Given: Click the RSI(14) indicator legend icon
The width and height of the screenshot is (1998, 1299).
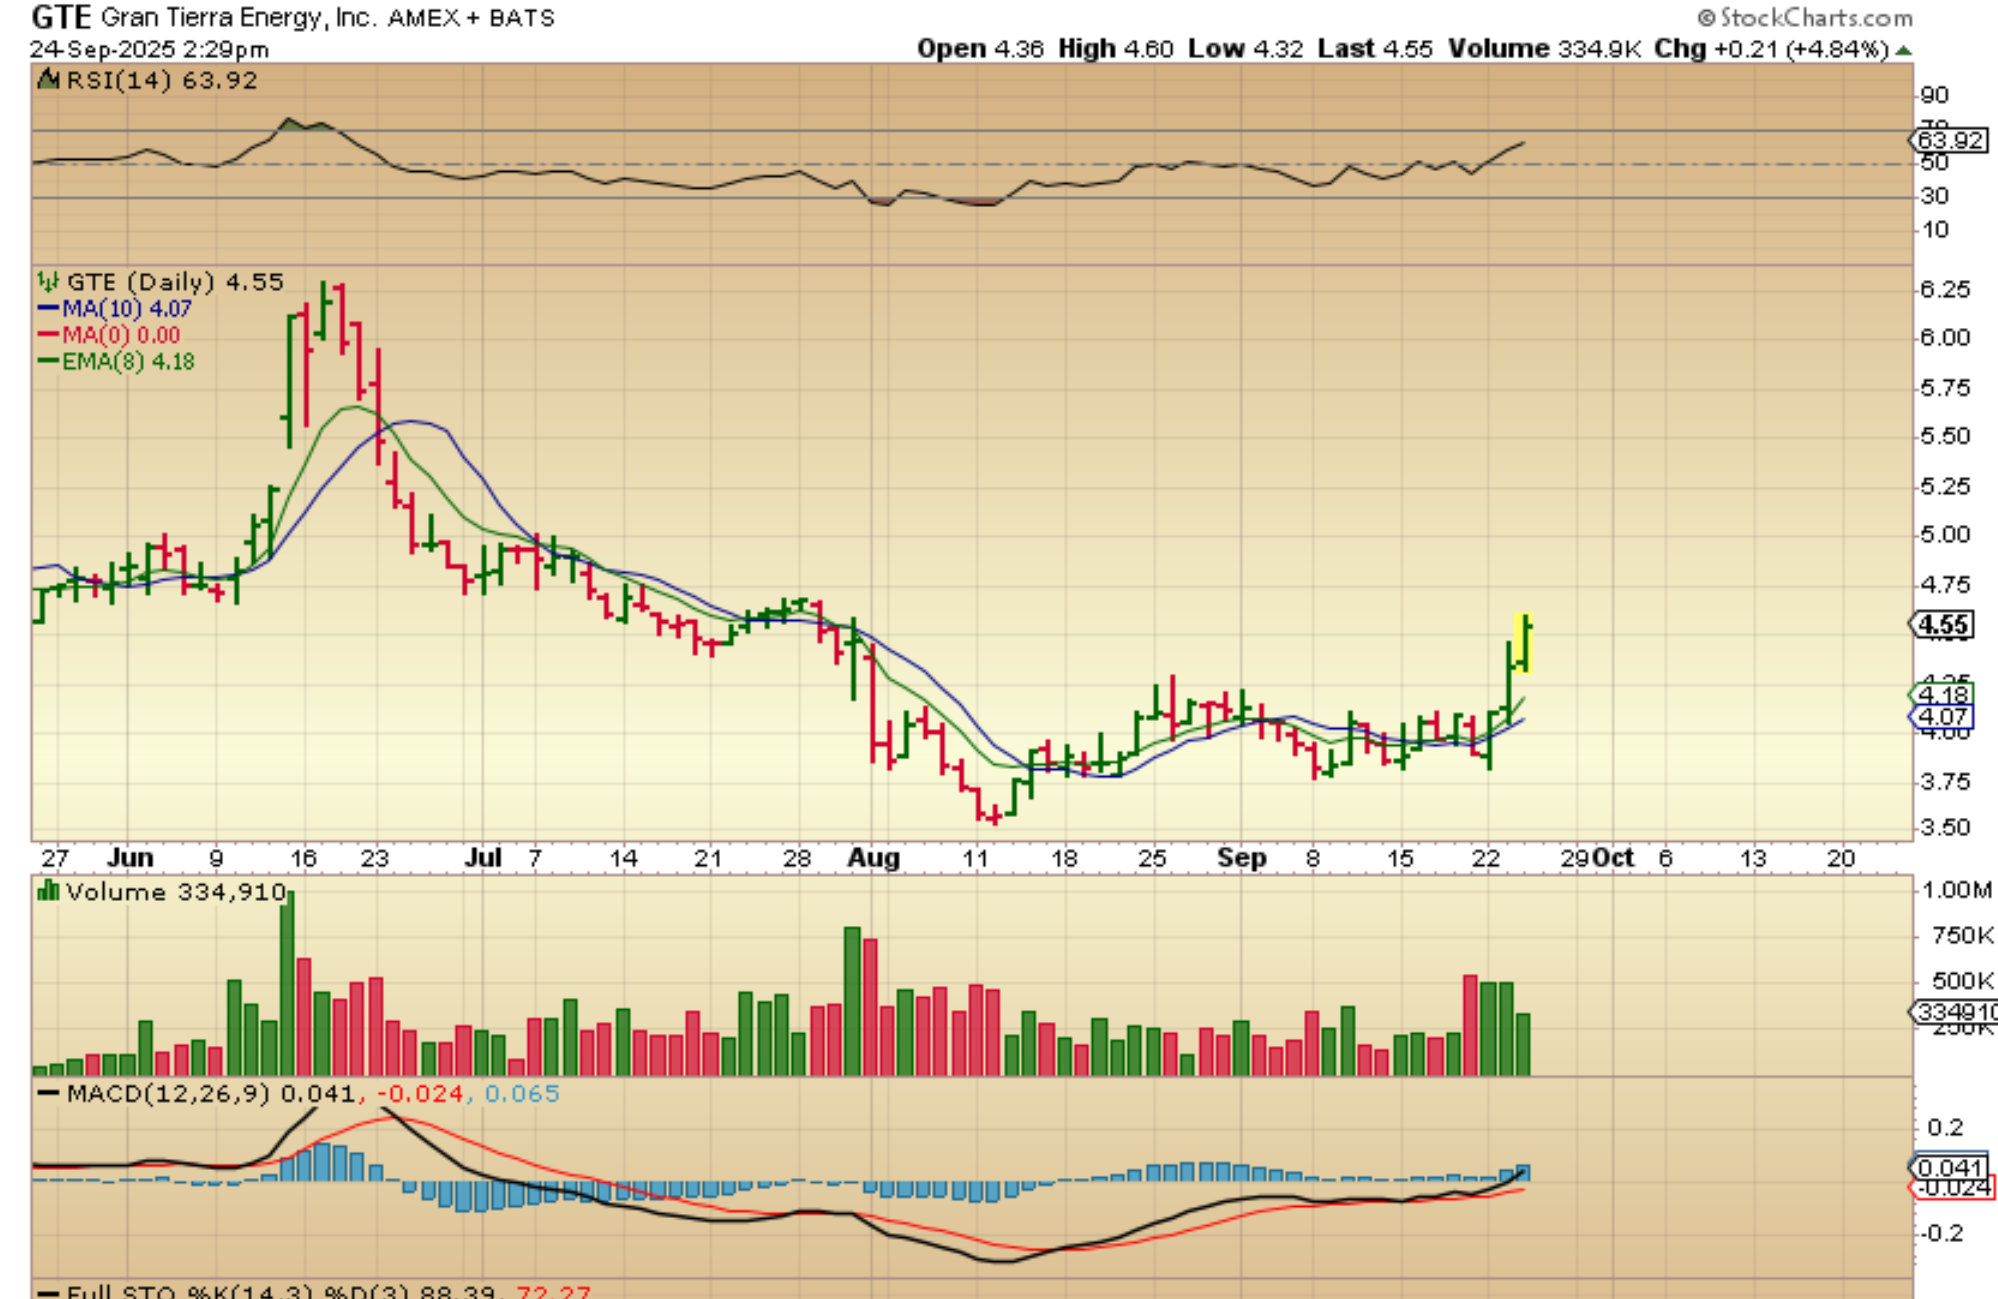Looking at the screenshot, I should 47,80.
